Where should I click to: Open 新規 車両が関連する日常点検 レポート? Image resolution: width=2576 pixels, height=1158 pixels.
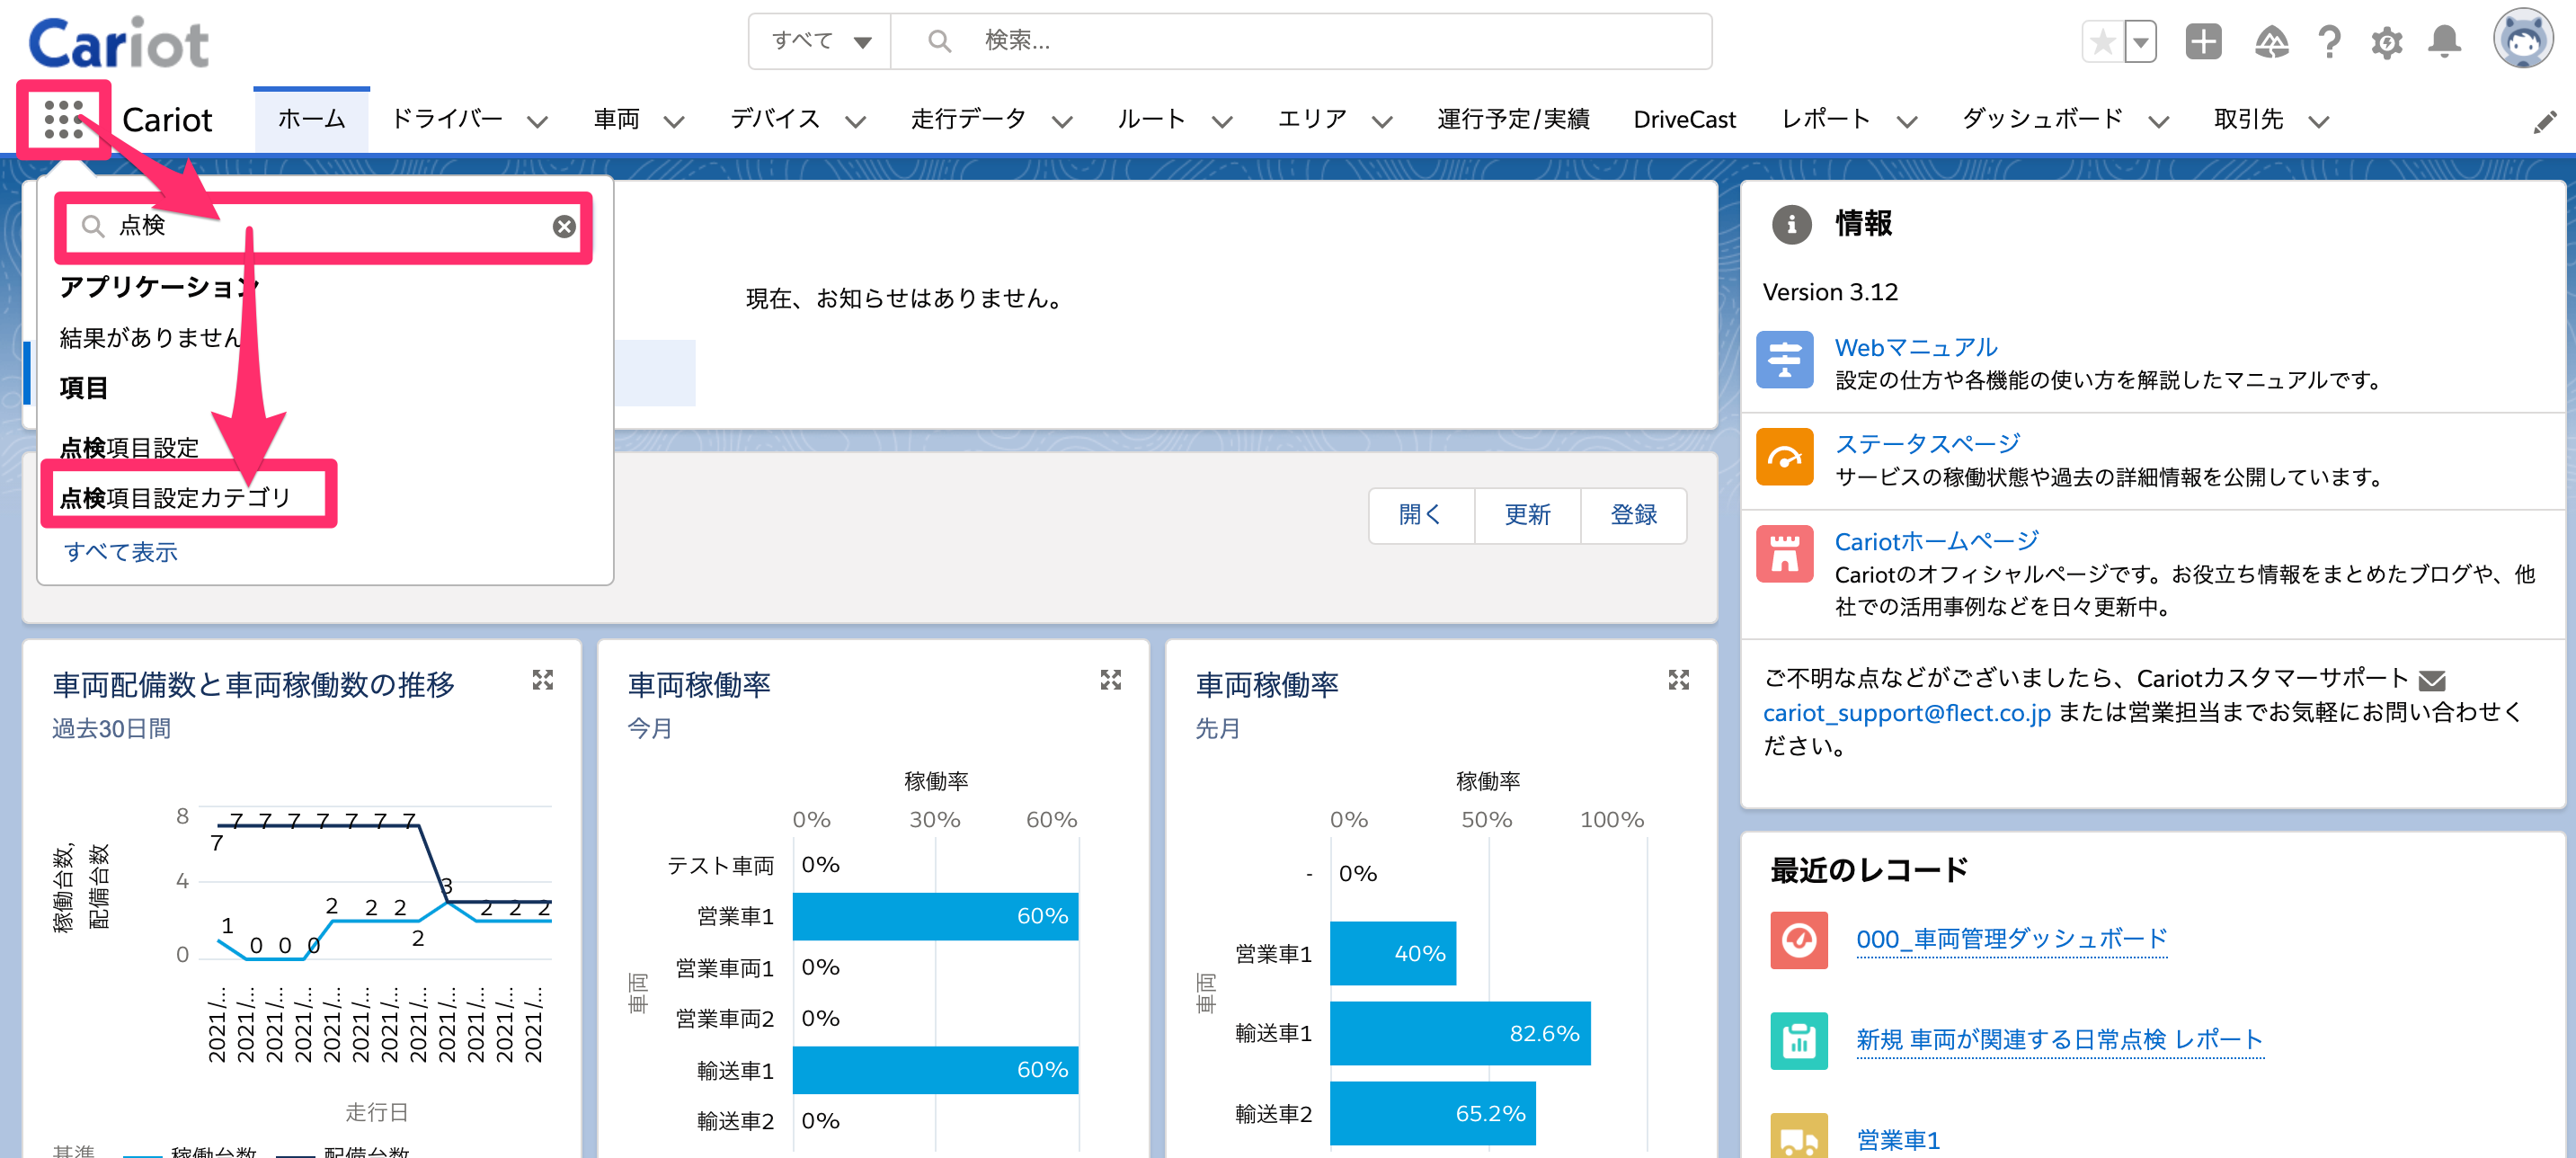click(2060, 1040)
